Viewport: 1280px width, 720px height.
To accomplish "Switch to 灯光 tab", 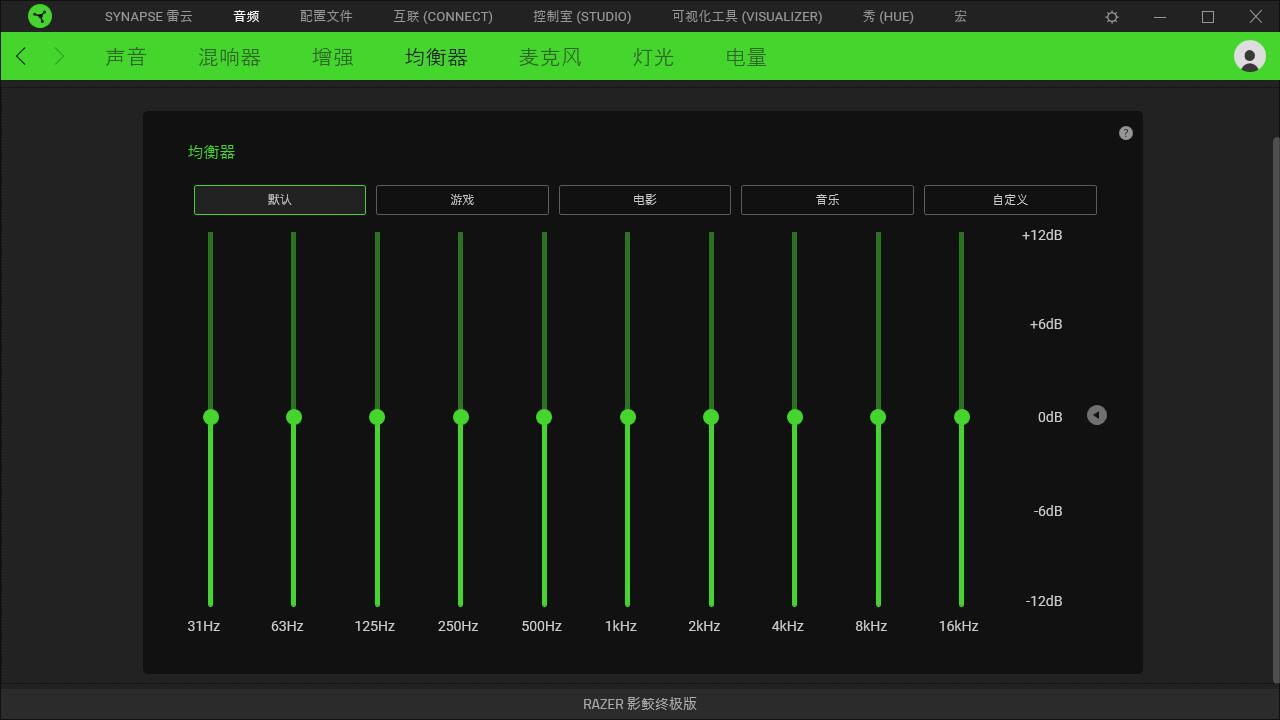I will click(x=653, y=57).
